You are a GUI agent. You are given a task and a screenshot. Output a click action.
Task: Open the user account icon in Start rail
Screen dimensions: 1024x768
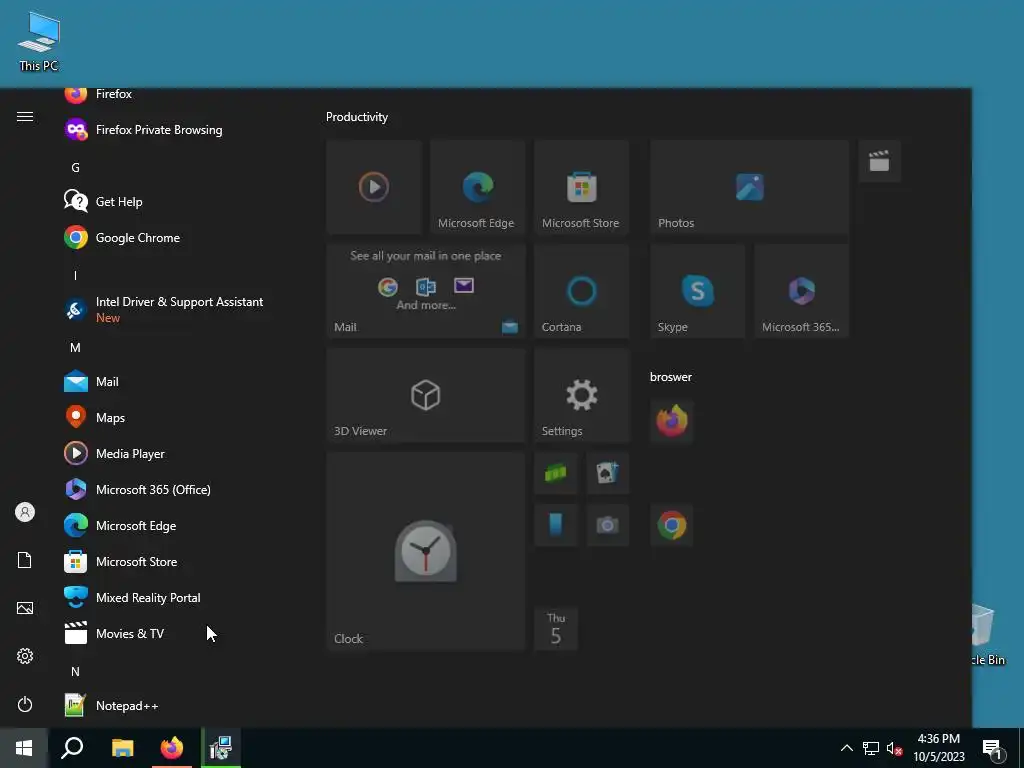[x=25, y=513]
